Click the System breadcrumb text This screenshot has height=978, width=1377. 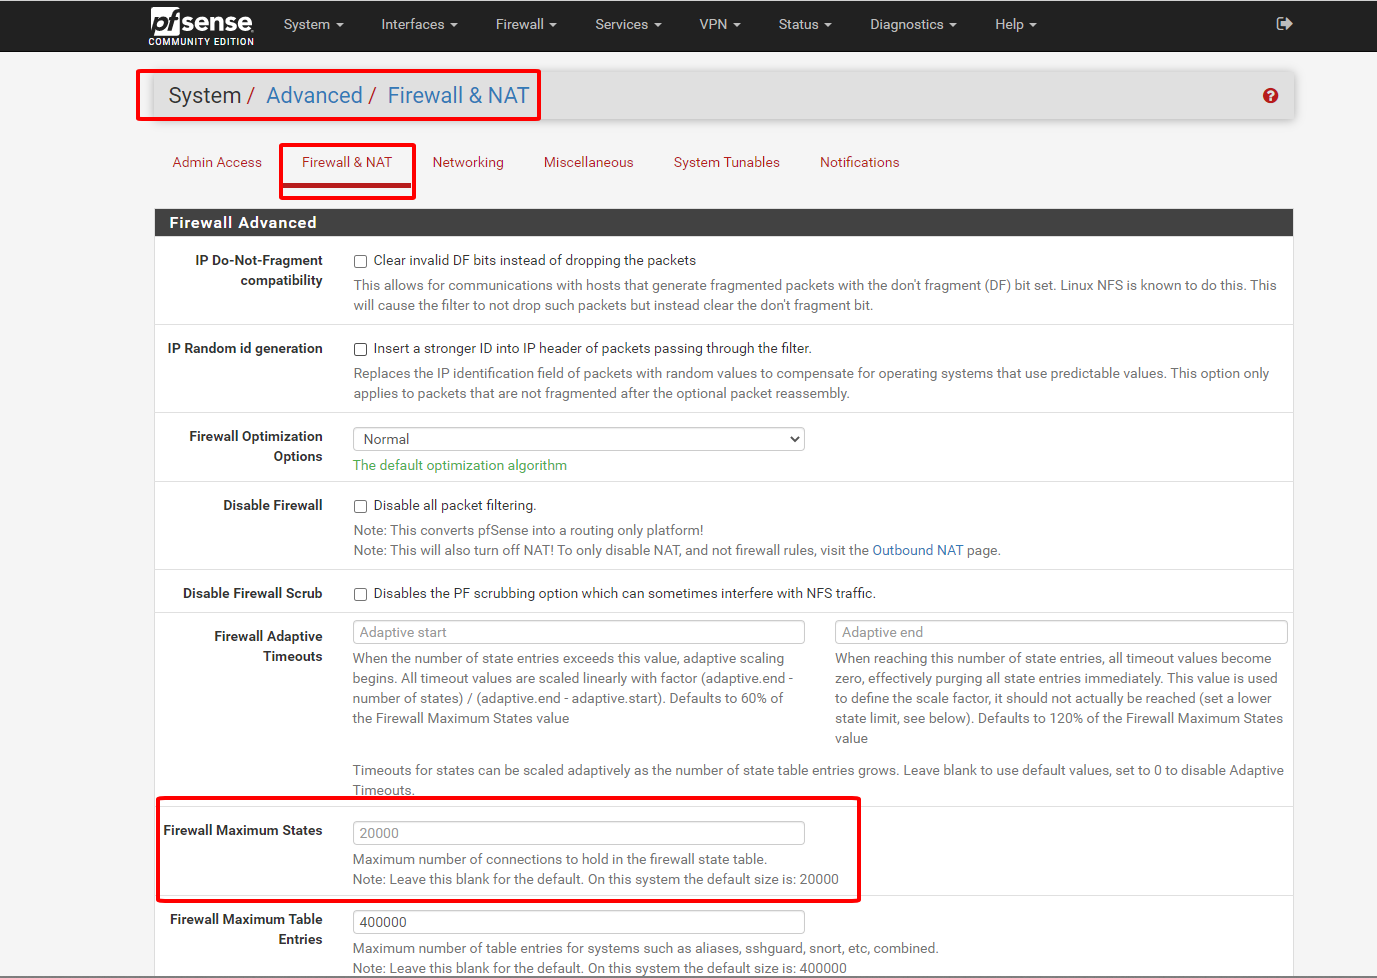click(x=205, y=95)
